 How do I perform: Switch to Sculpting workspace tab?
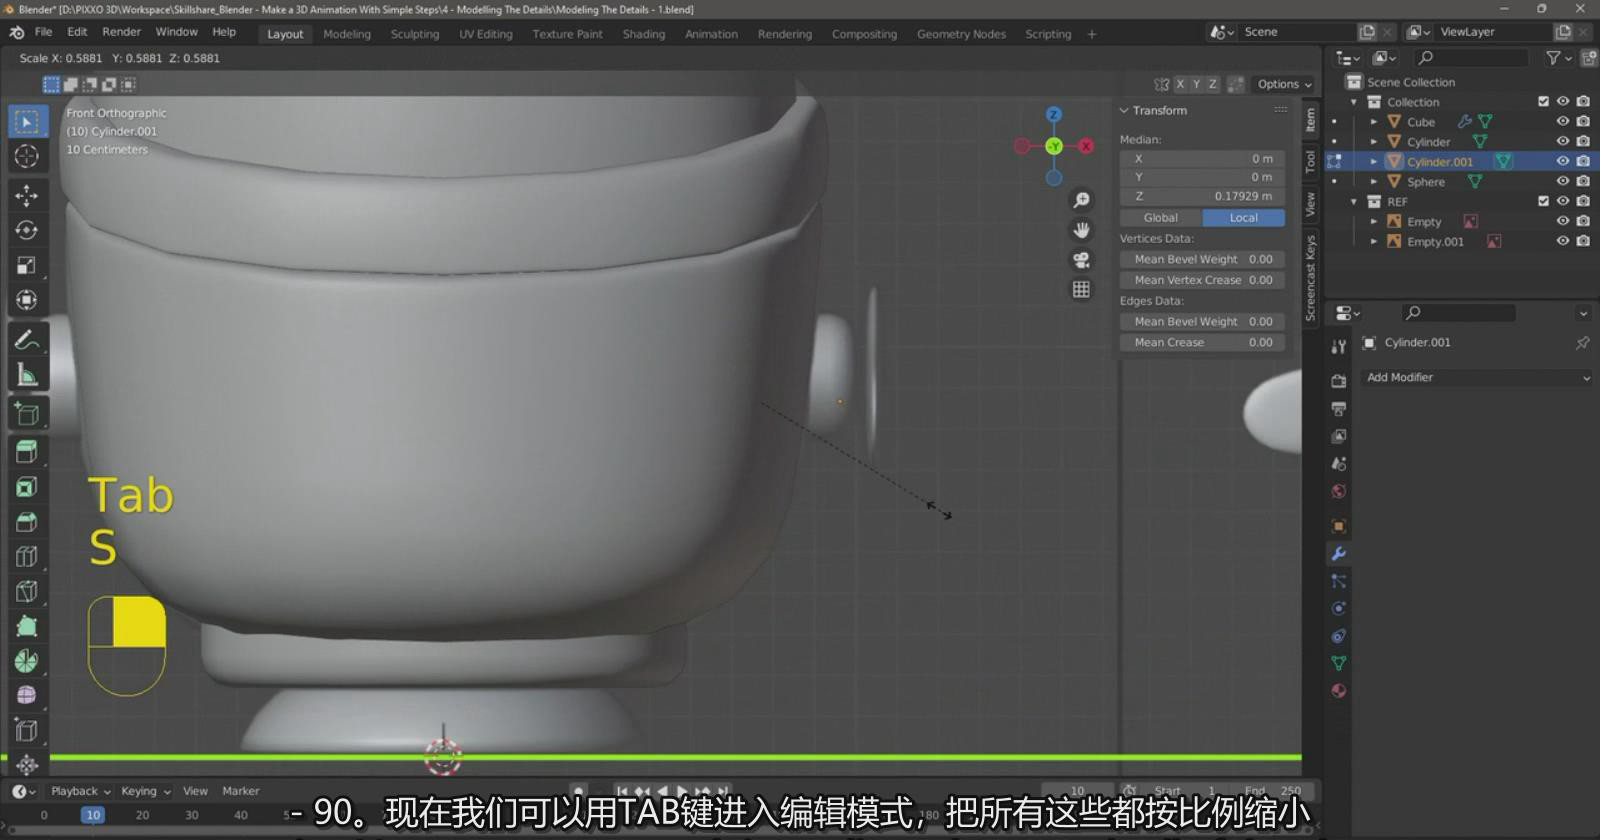pos(415,34)
